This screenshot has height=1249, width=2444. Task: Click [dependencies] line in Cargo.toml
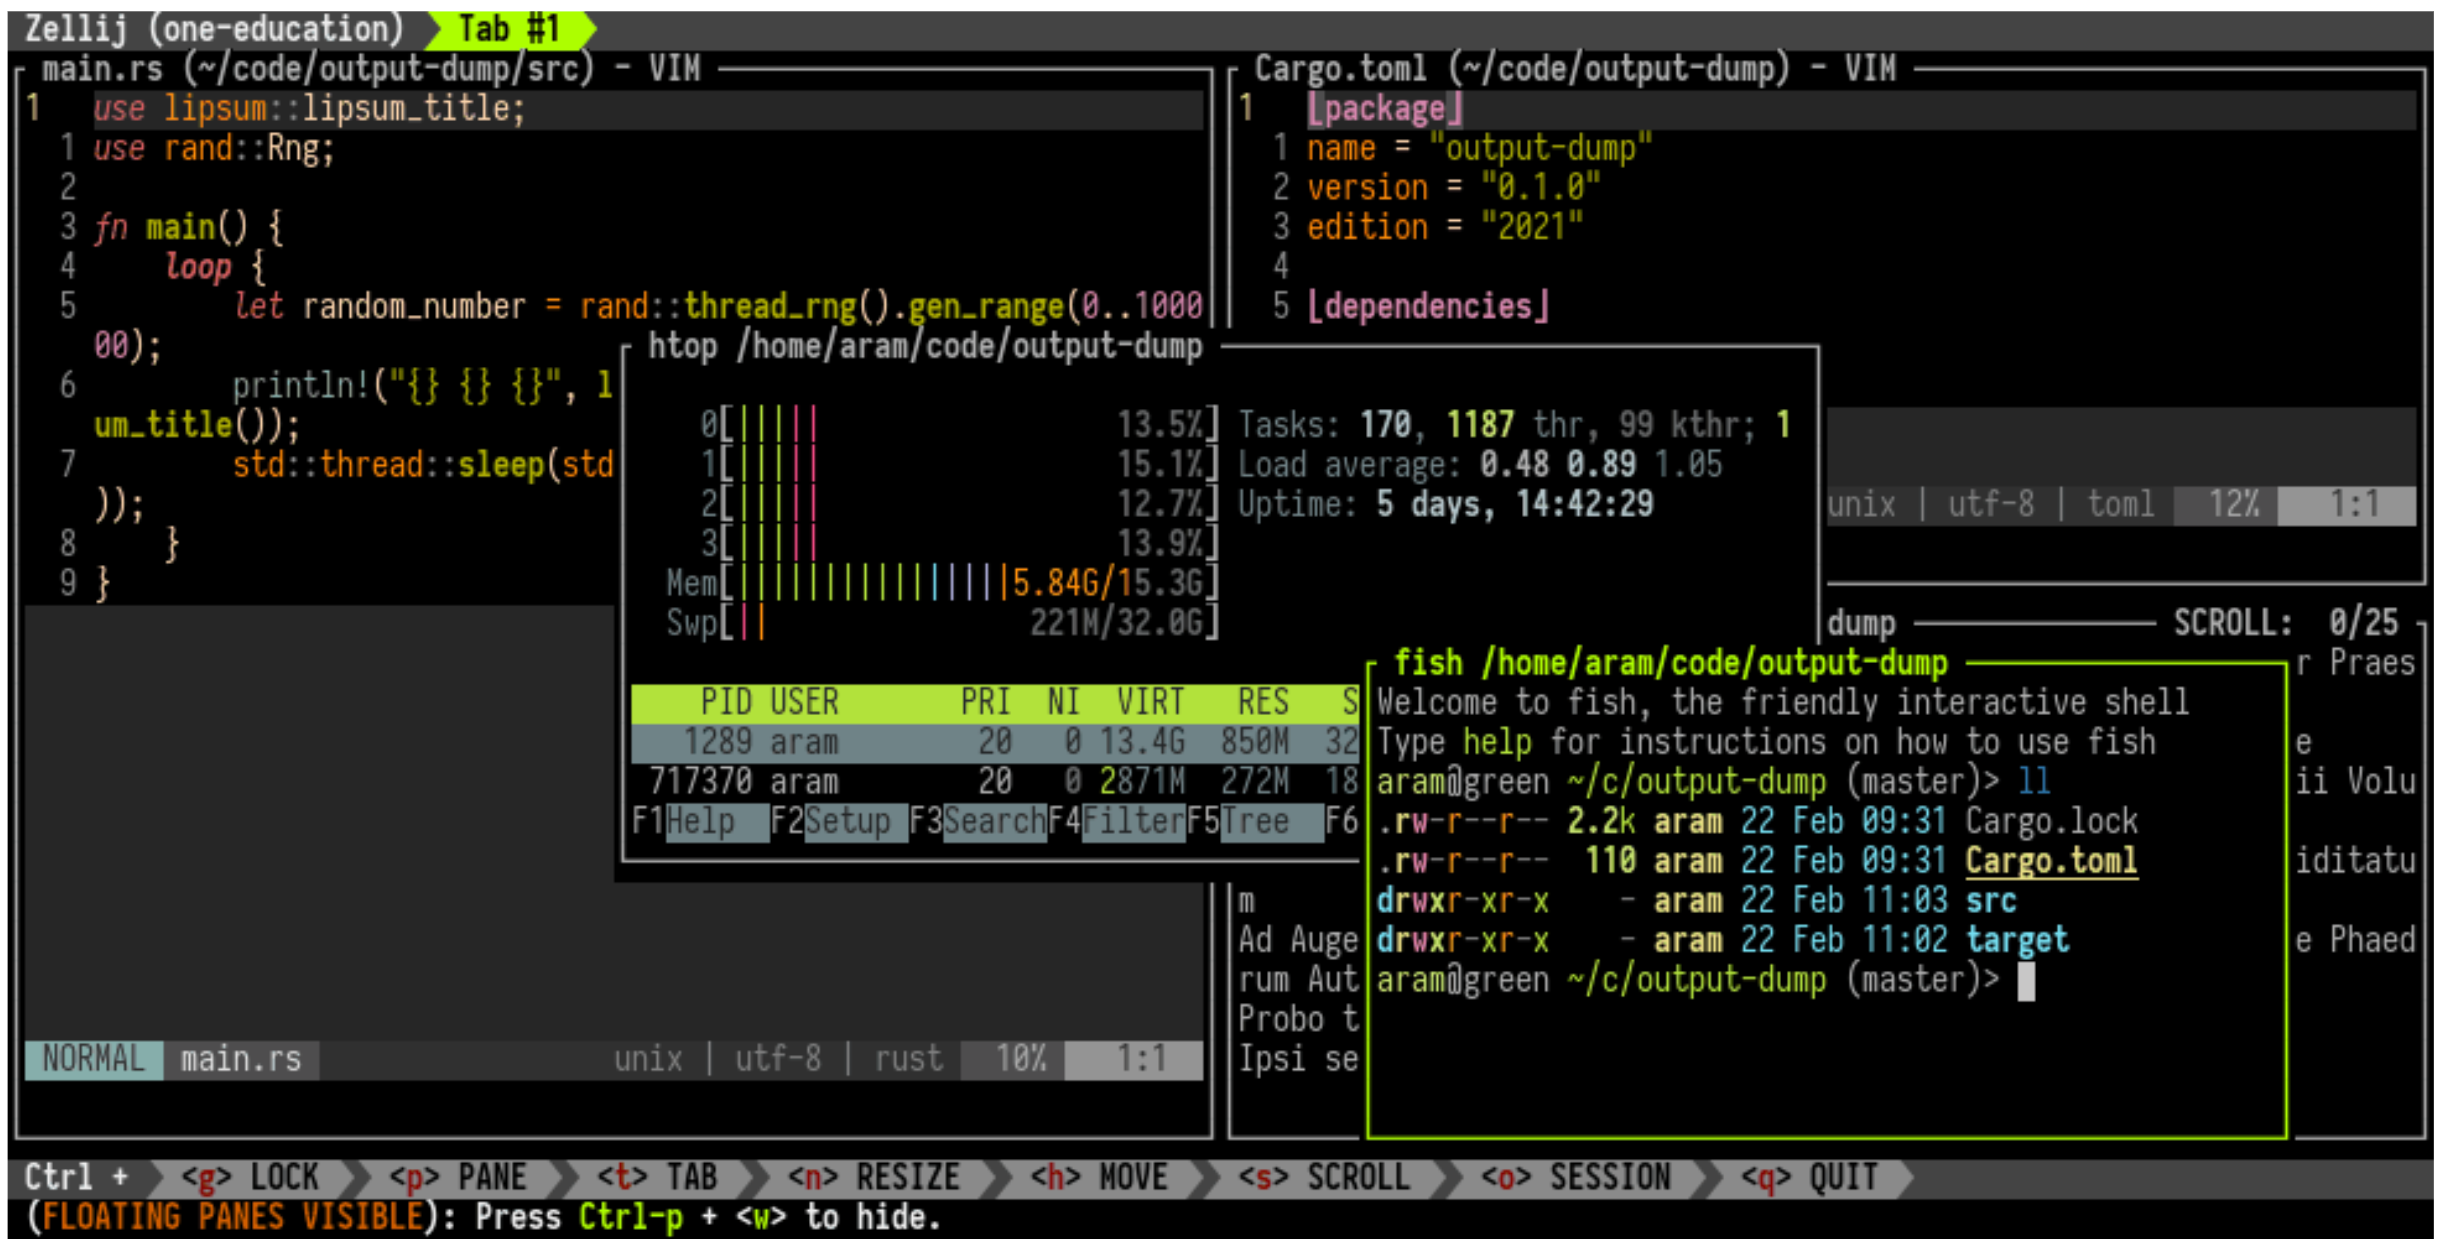coord(1428,307)
